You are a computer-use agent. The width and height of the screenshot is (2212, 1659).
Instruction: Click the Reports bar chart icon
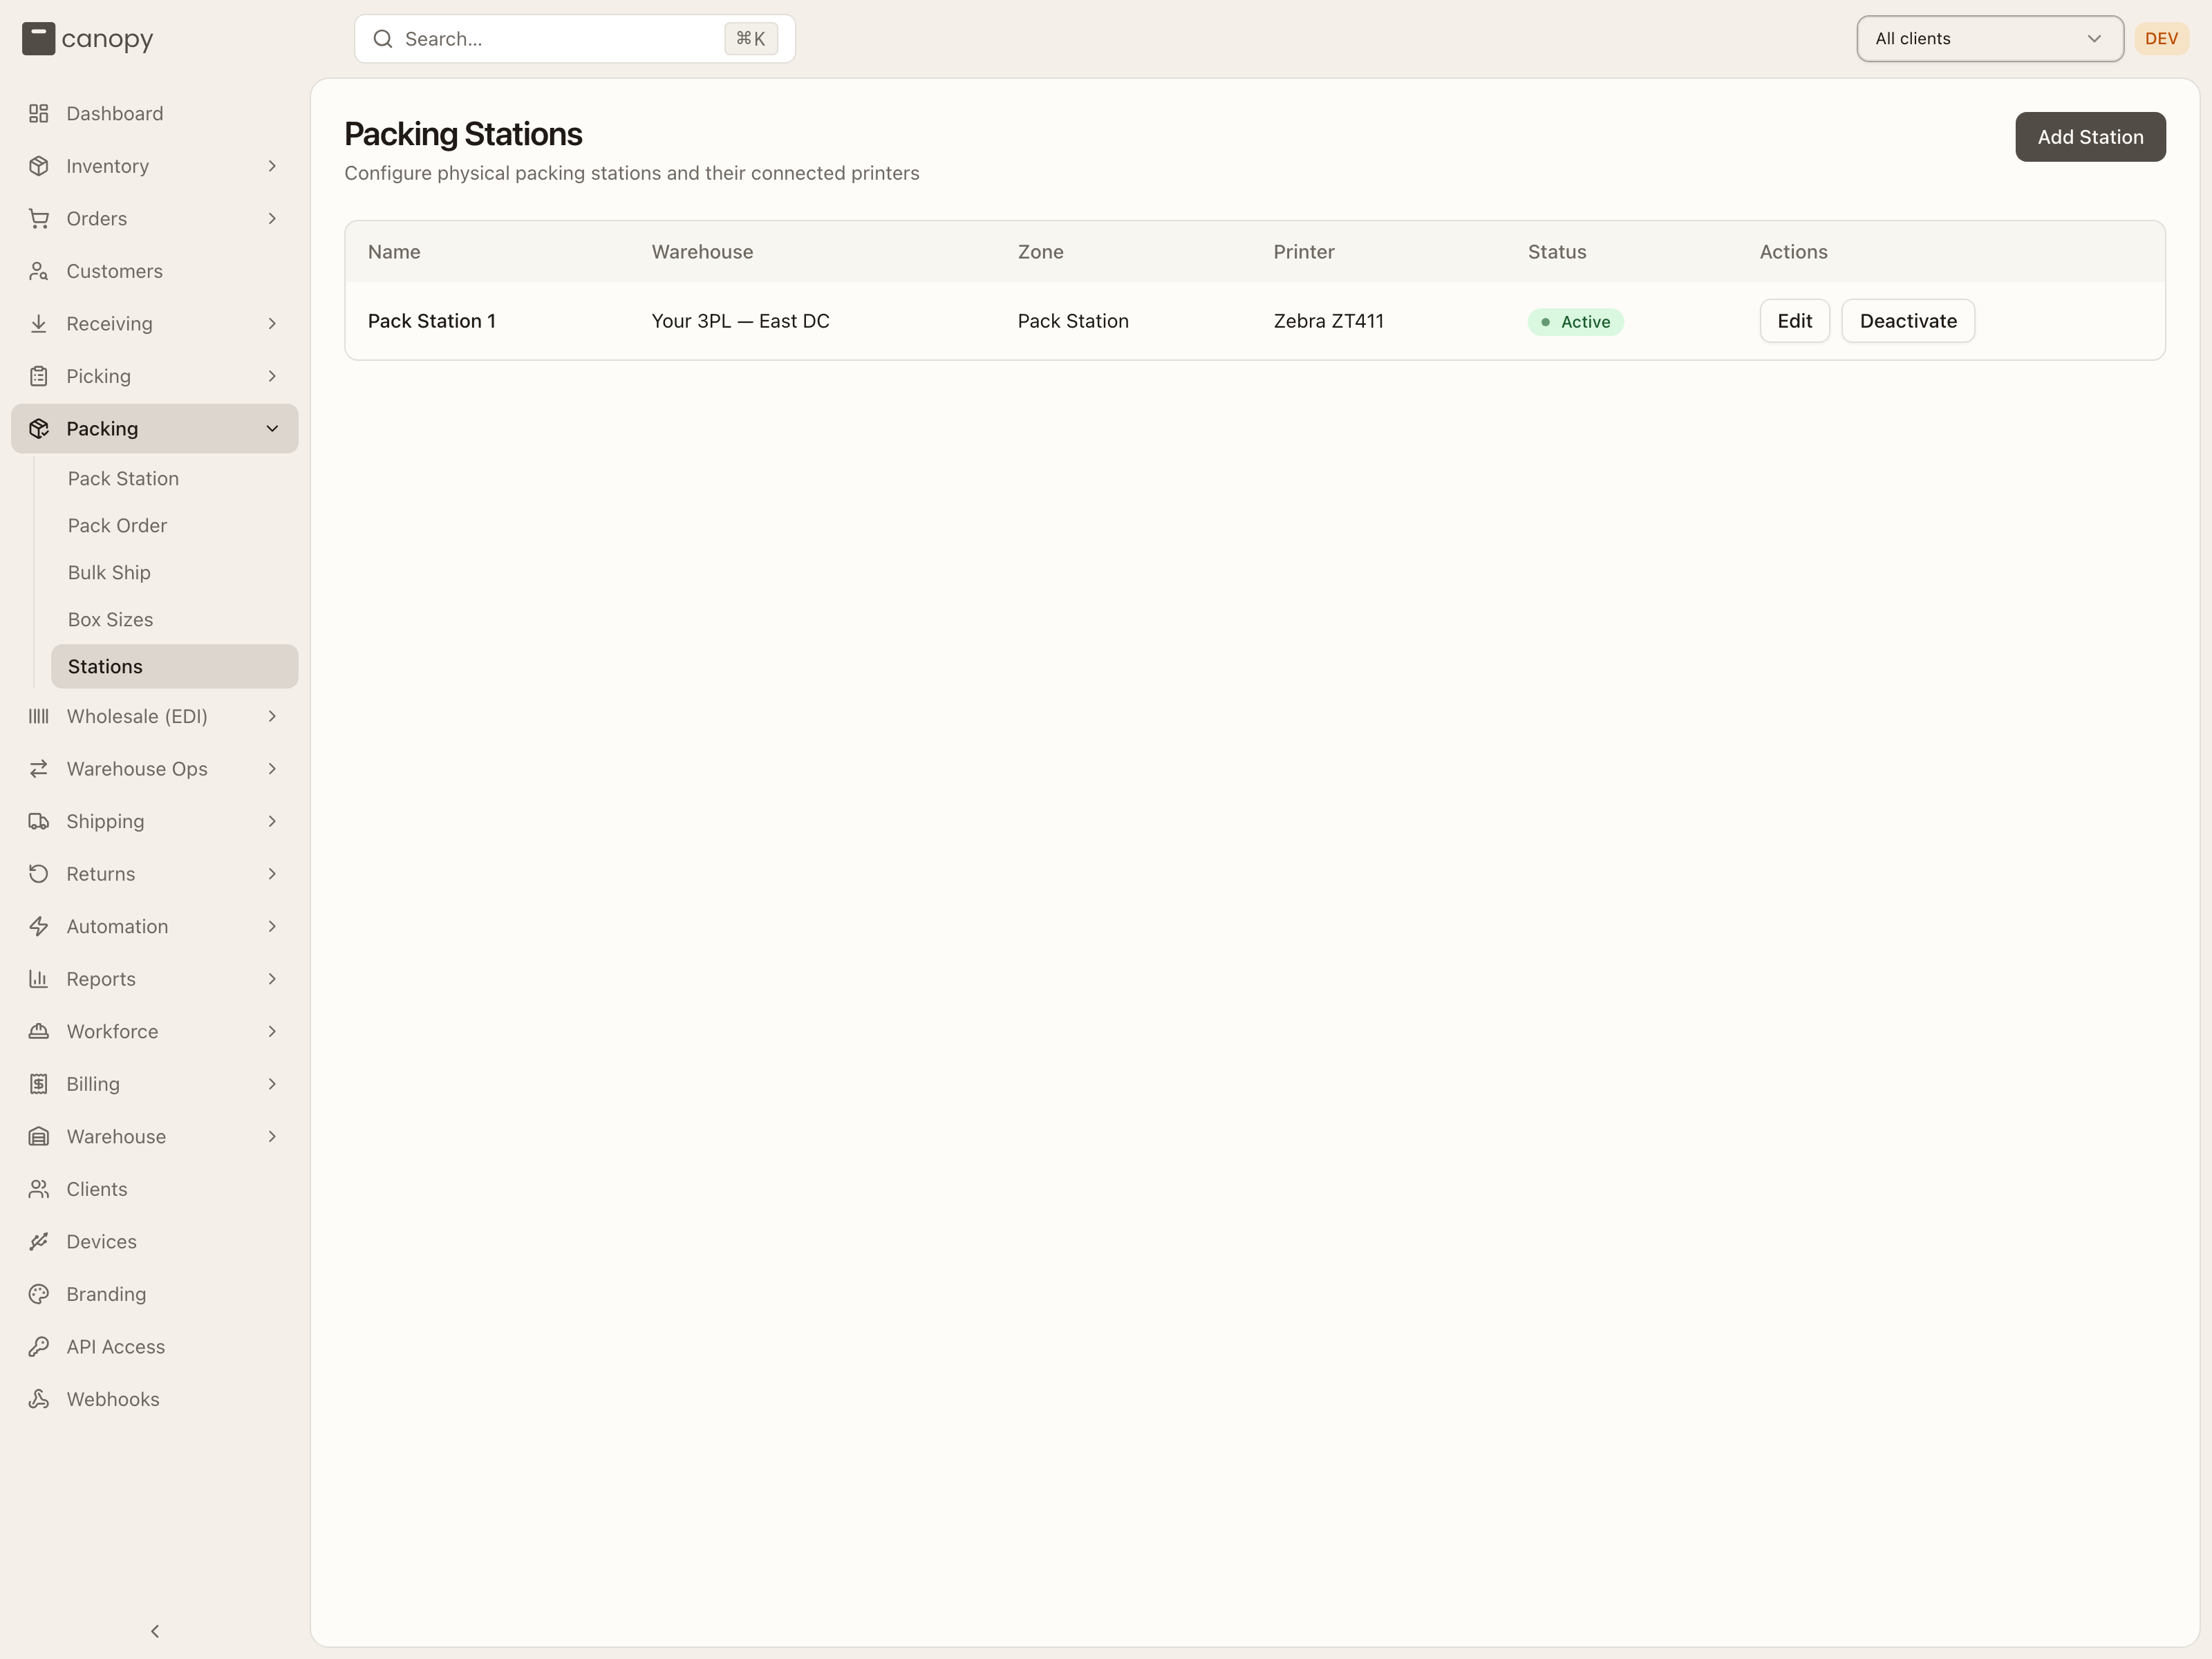[39, 979]
